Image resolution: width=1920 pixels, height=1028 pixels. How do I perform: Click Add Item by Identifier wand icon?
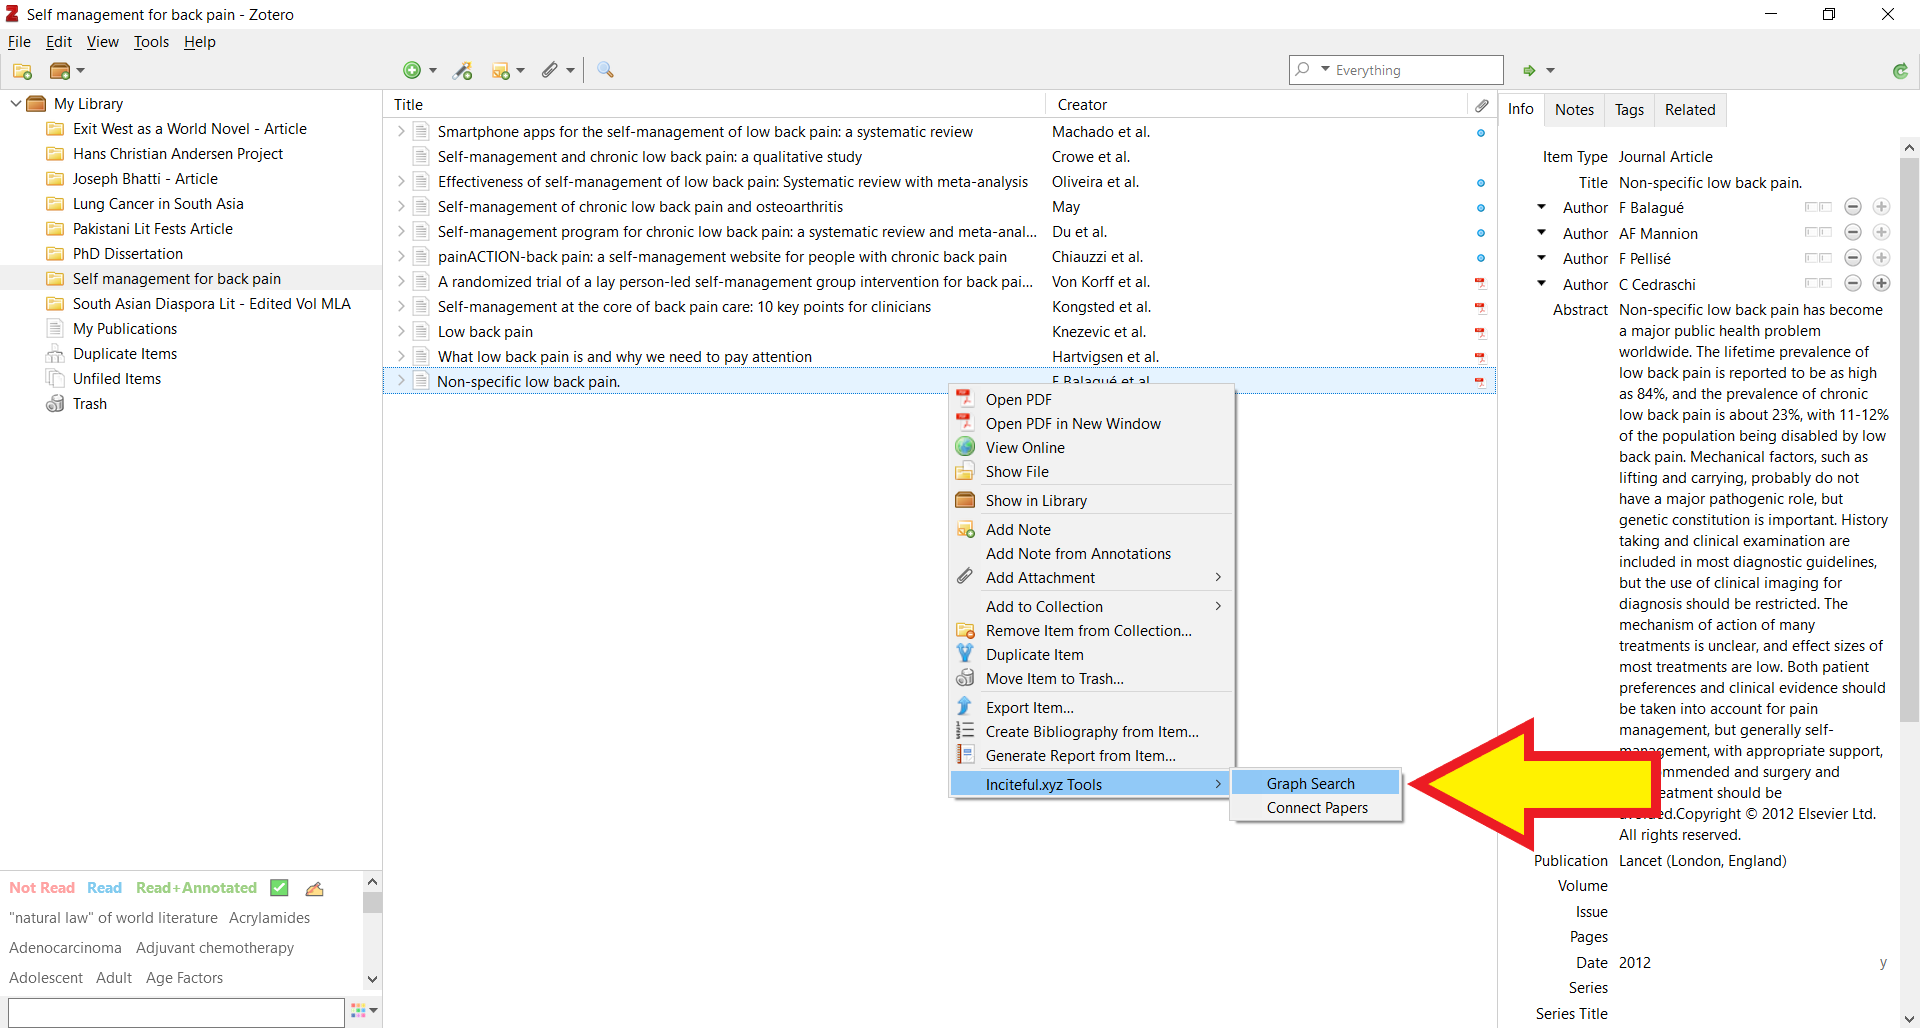[462, 70]
